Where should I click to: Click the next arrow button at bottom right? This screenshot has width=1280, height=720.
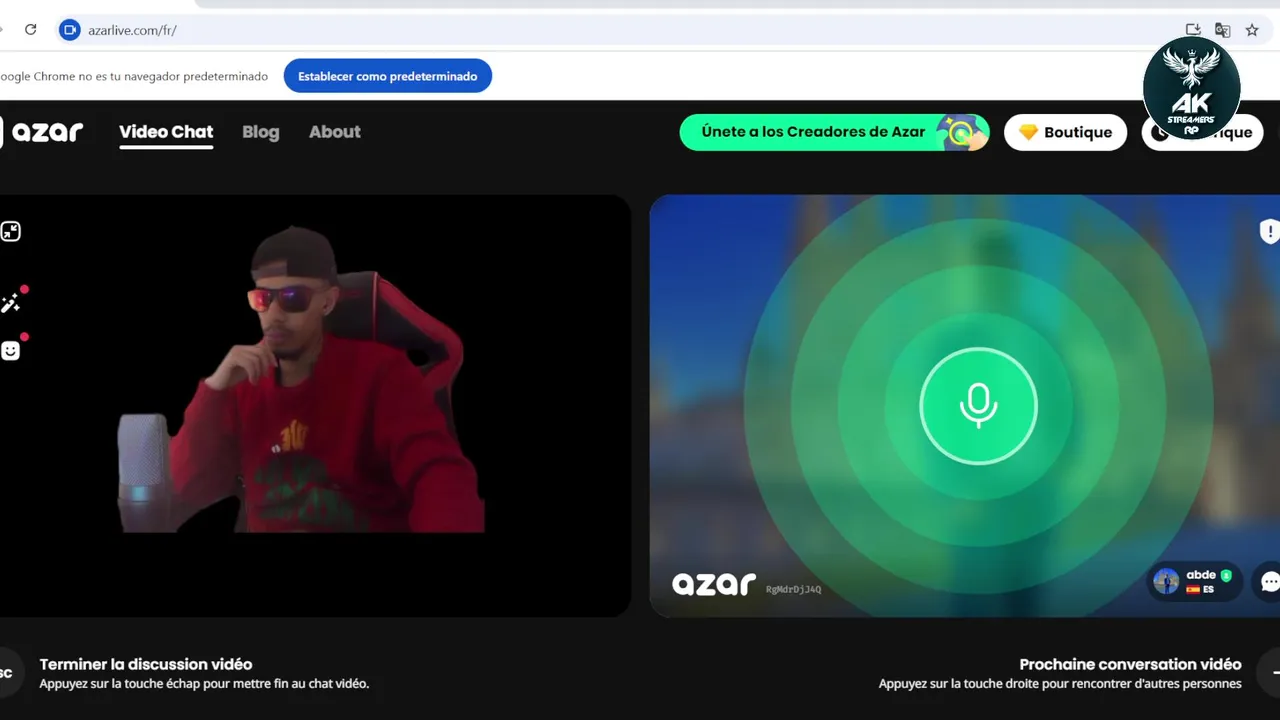pos(1270,673)
